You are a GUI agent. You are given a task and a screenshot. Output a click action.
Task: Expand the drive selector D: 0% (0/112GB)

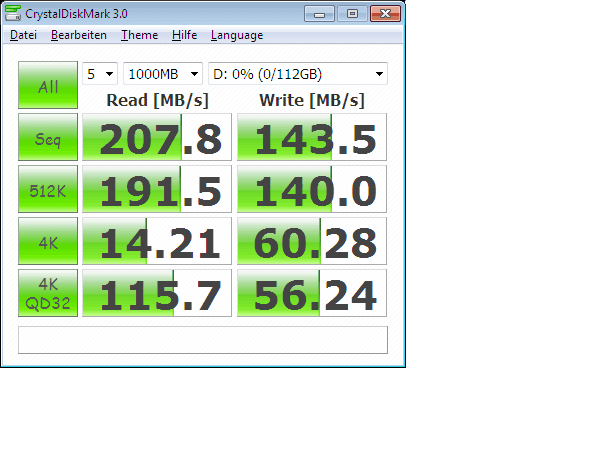[x=298, y=74]
